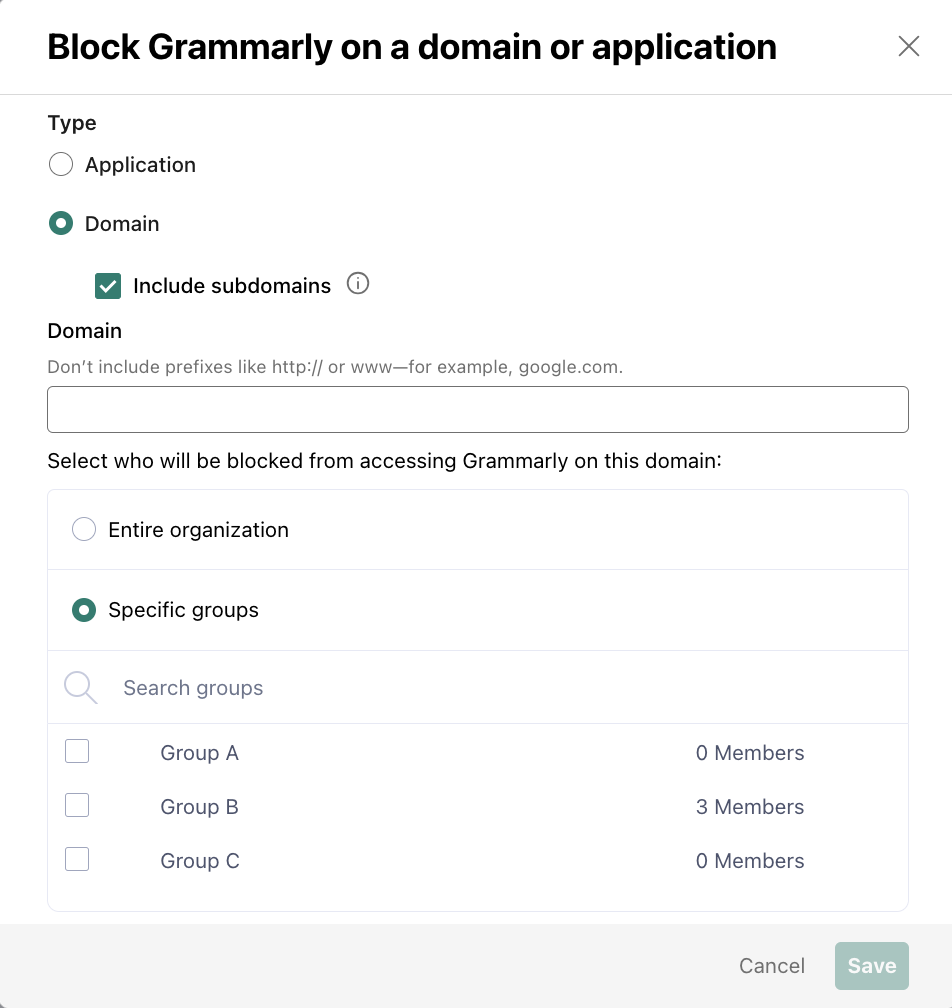Check the Group A checkbox
This screenshot has width=952, height=1008.
pos(77,751)
